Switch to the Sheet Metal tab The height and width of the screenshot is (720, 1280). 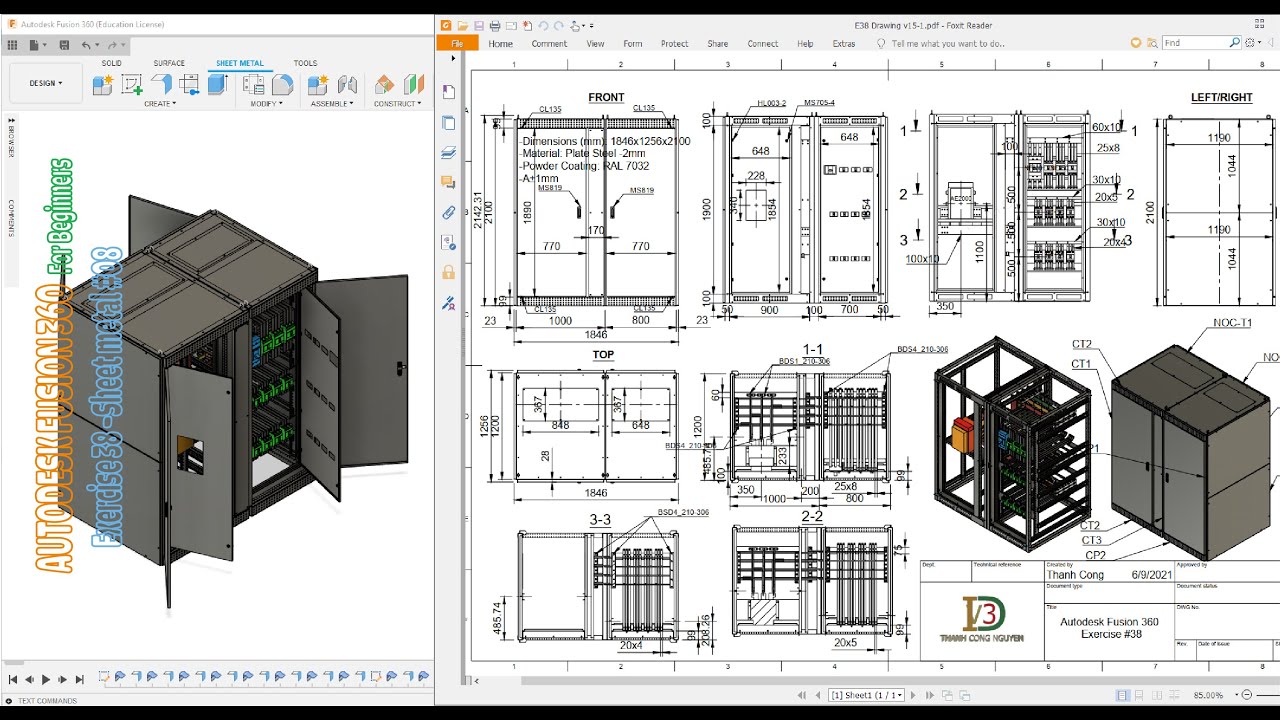tap(240, 63)
